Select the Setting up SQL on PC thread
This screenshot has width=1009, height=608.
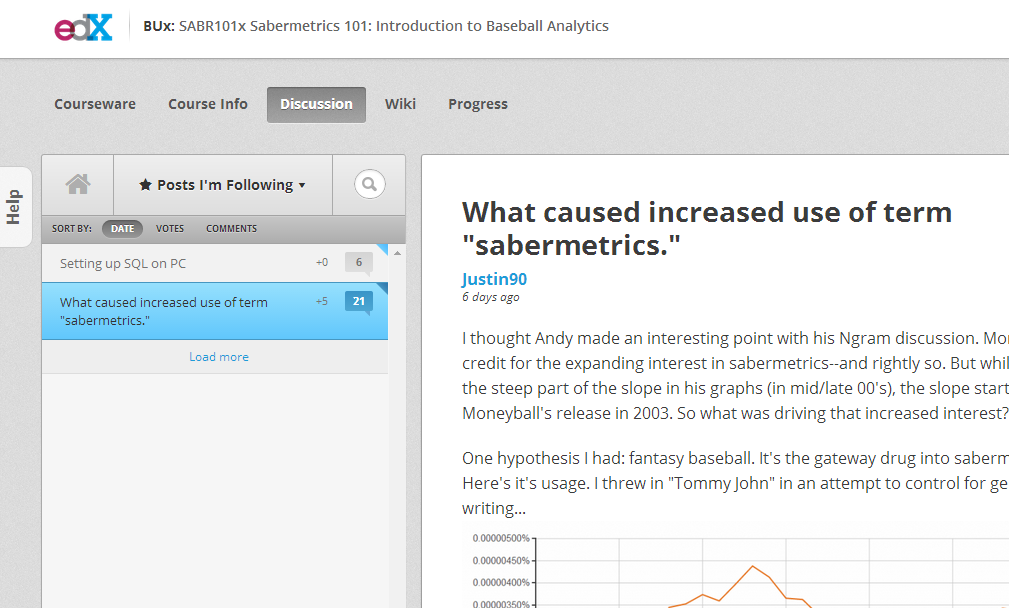coord(215,263)
